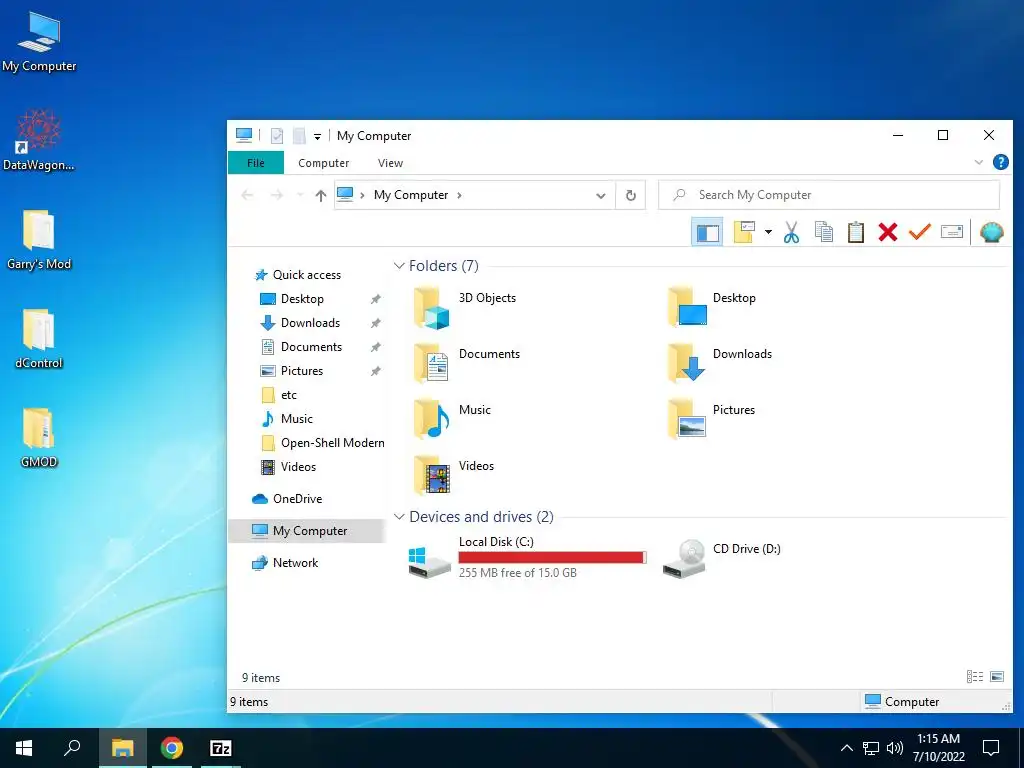The image size is (1024, 768).
Task: Open the View ribbon tab
Action: pos(390,163)
